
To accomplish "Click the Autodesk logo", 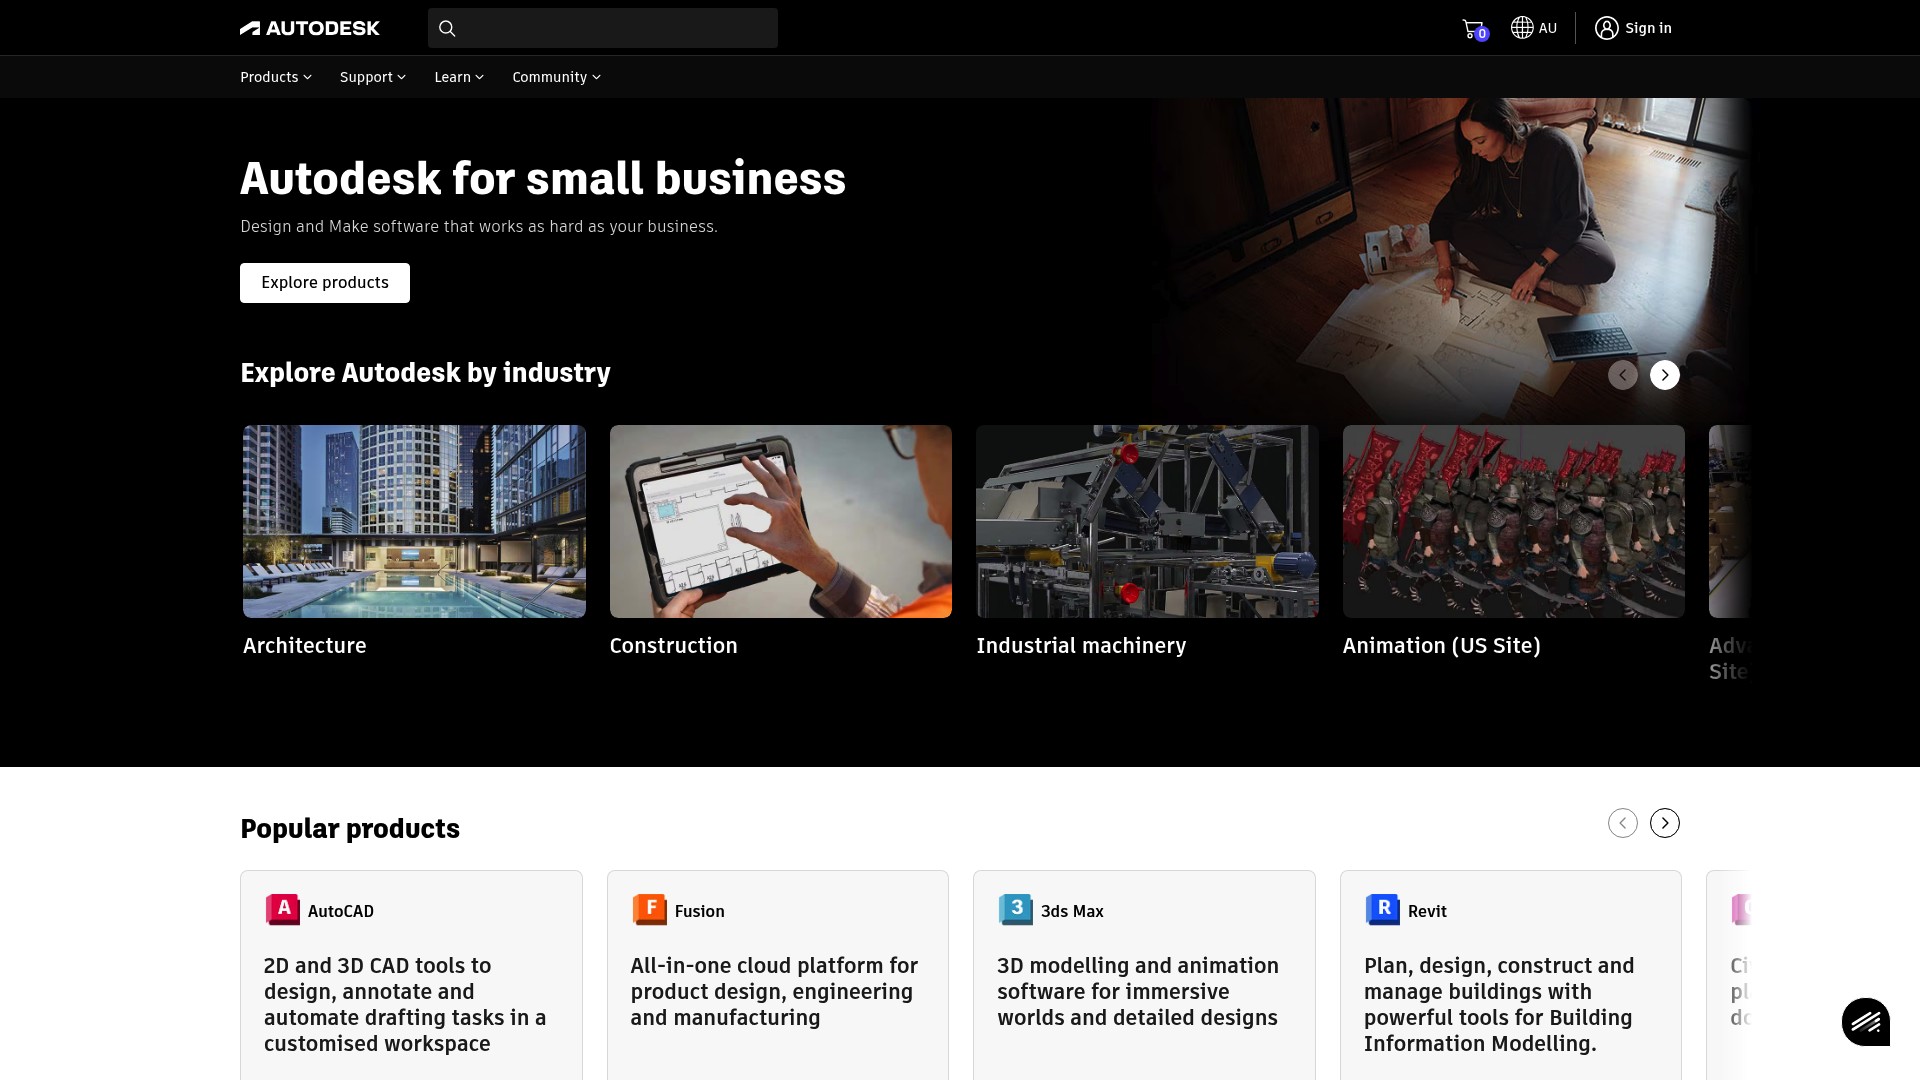I will coord(310,28).
